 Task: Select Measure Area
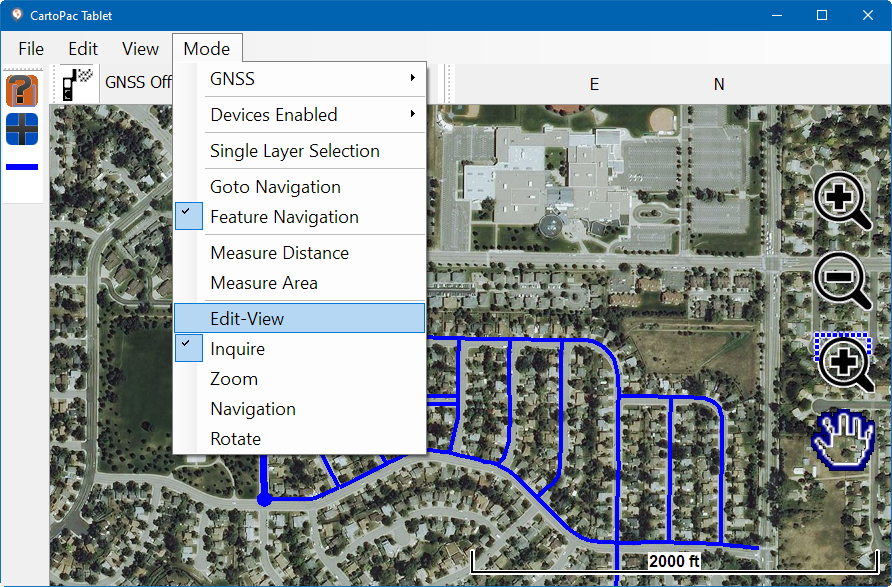(264, 283)
